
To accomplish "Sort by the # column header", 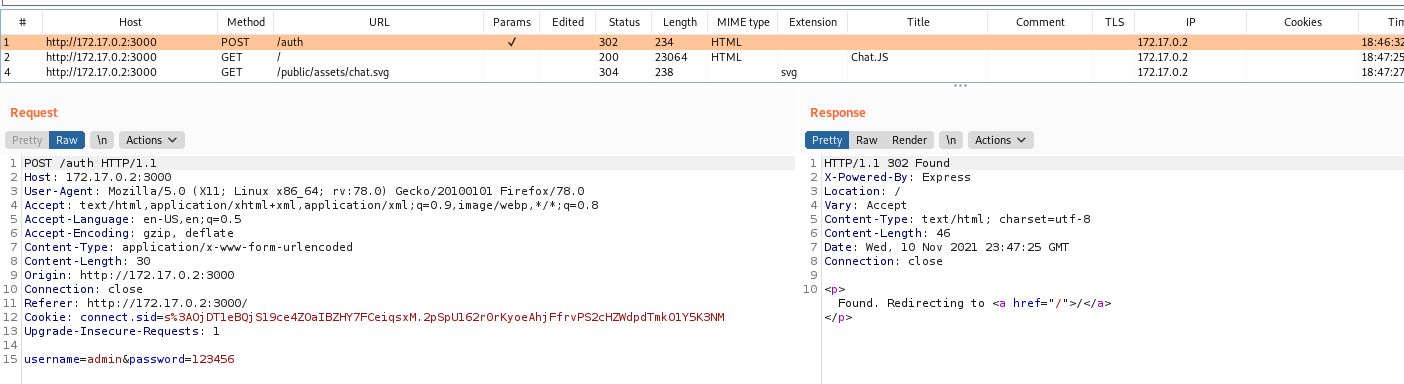I will pyautogui.click(x=22, y=22).
